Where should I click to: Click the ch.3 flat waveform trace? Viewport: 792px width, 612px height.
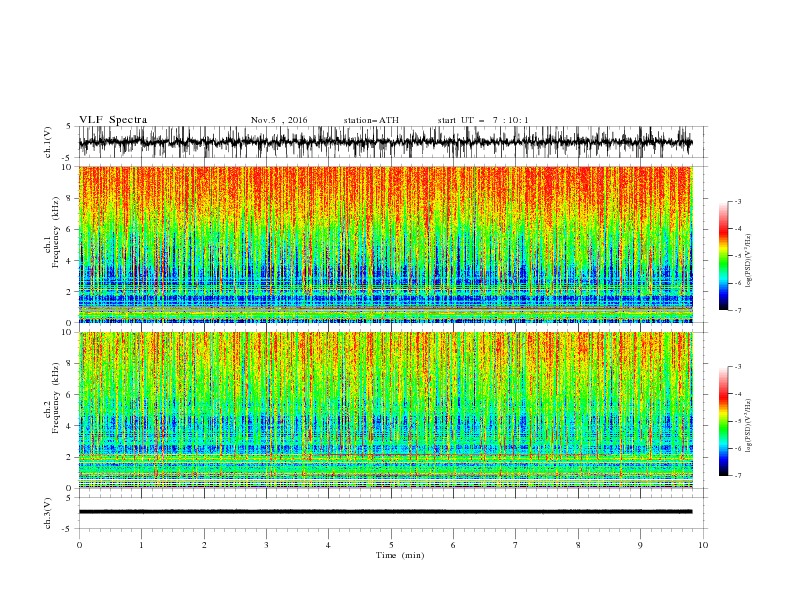pos(385,512)
